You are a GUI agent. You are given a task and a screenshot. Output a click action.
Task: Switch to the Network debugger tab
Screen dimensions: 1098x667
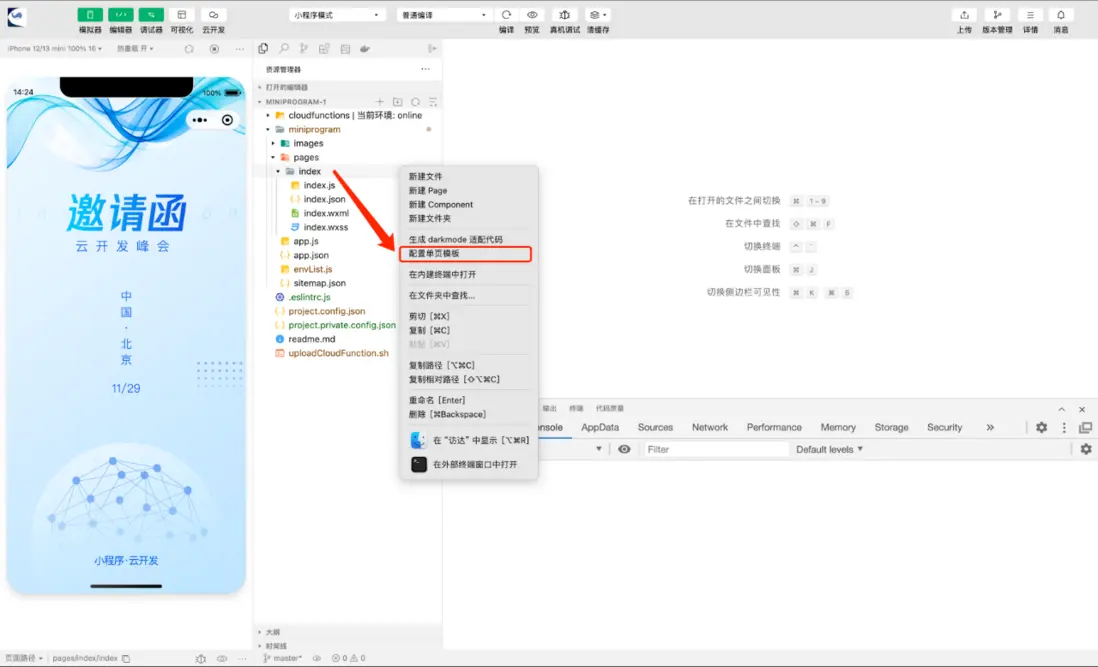click(x=710, y=427)
